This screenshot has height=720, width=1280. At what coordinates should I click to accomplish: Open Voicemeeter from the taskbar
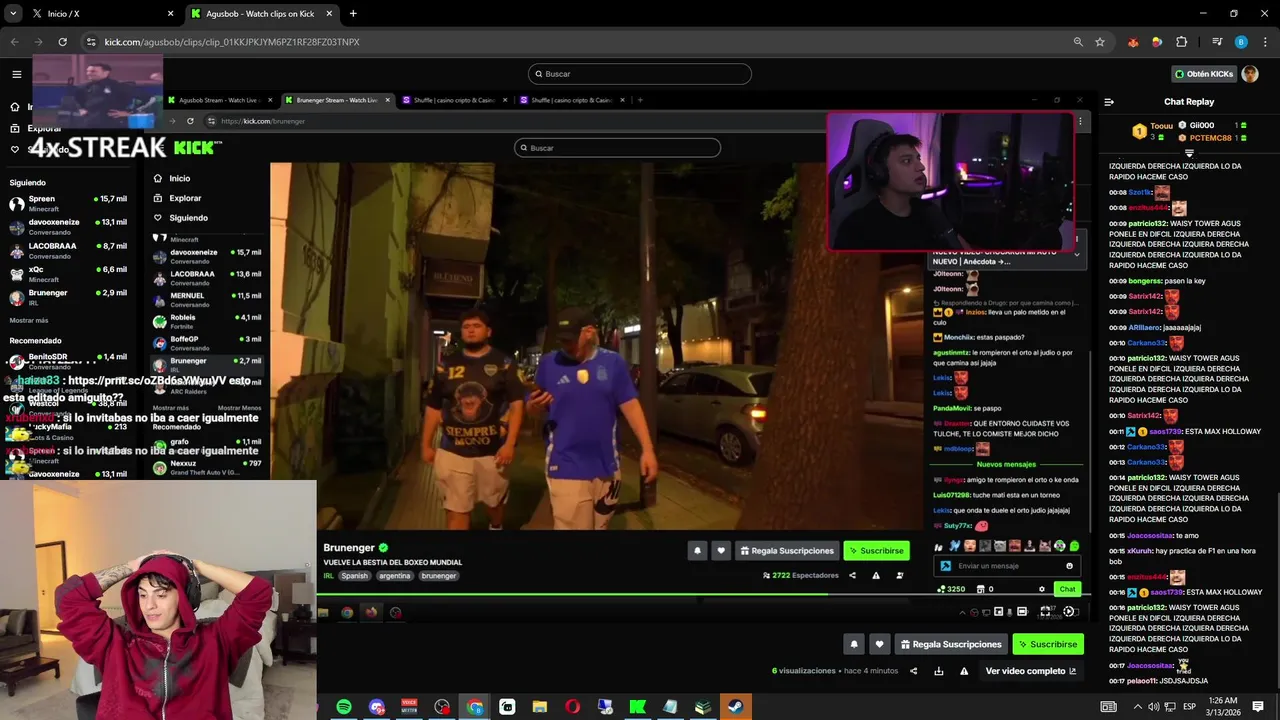coord(409,707)
